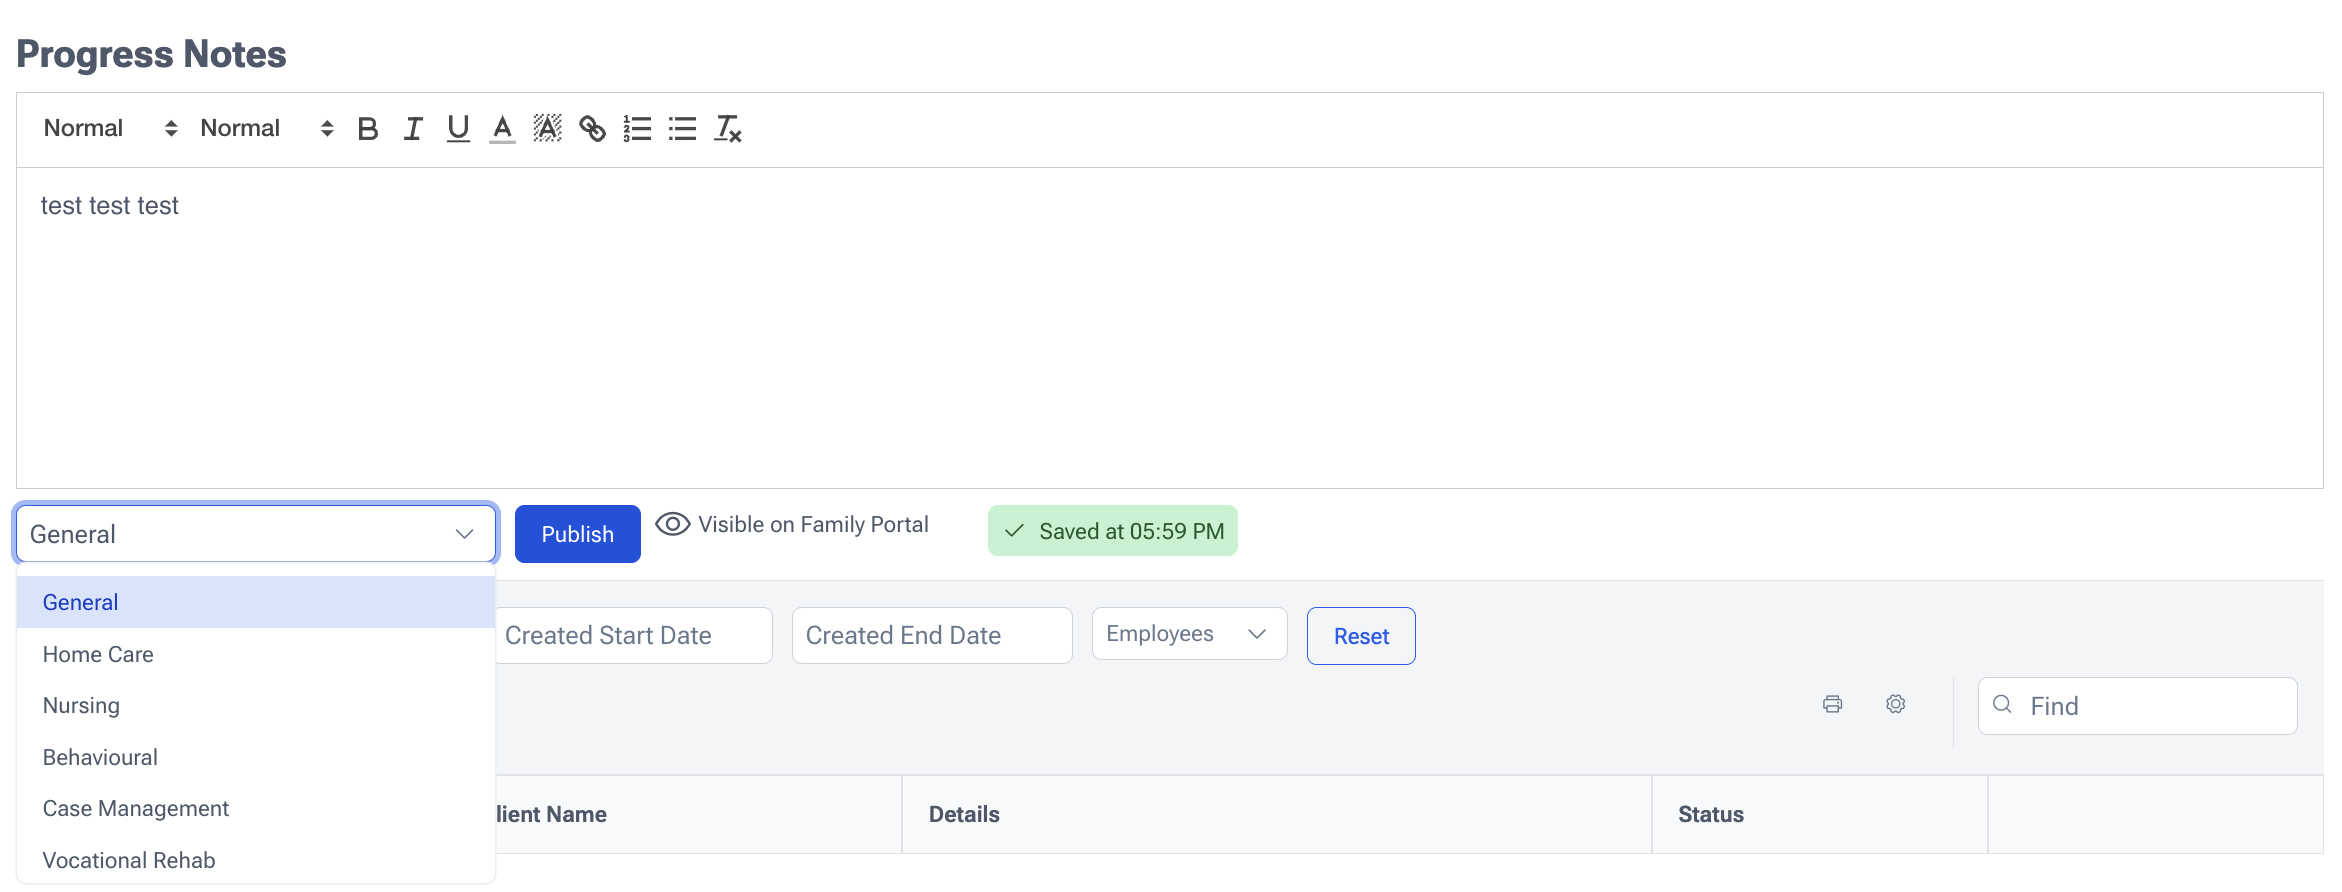The width and height of the screenshot is (2342, 892).
Task: Open the General category dropdown
Action: click(x=255, y=533)
